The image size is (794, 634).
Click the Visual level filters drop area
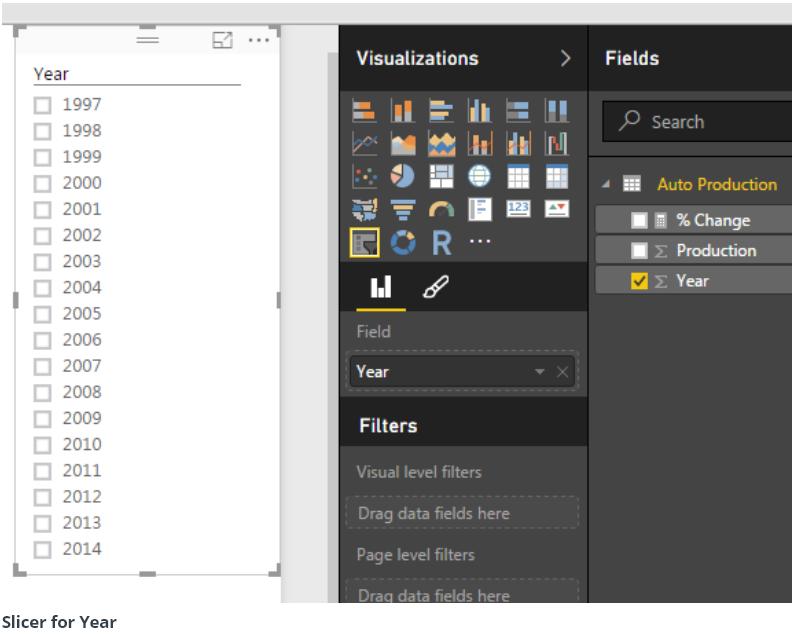tap(462, 513)
